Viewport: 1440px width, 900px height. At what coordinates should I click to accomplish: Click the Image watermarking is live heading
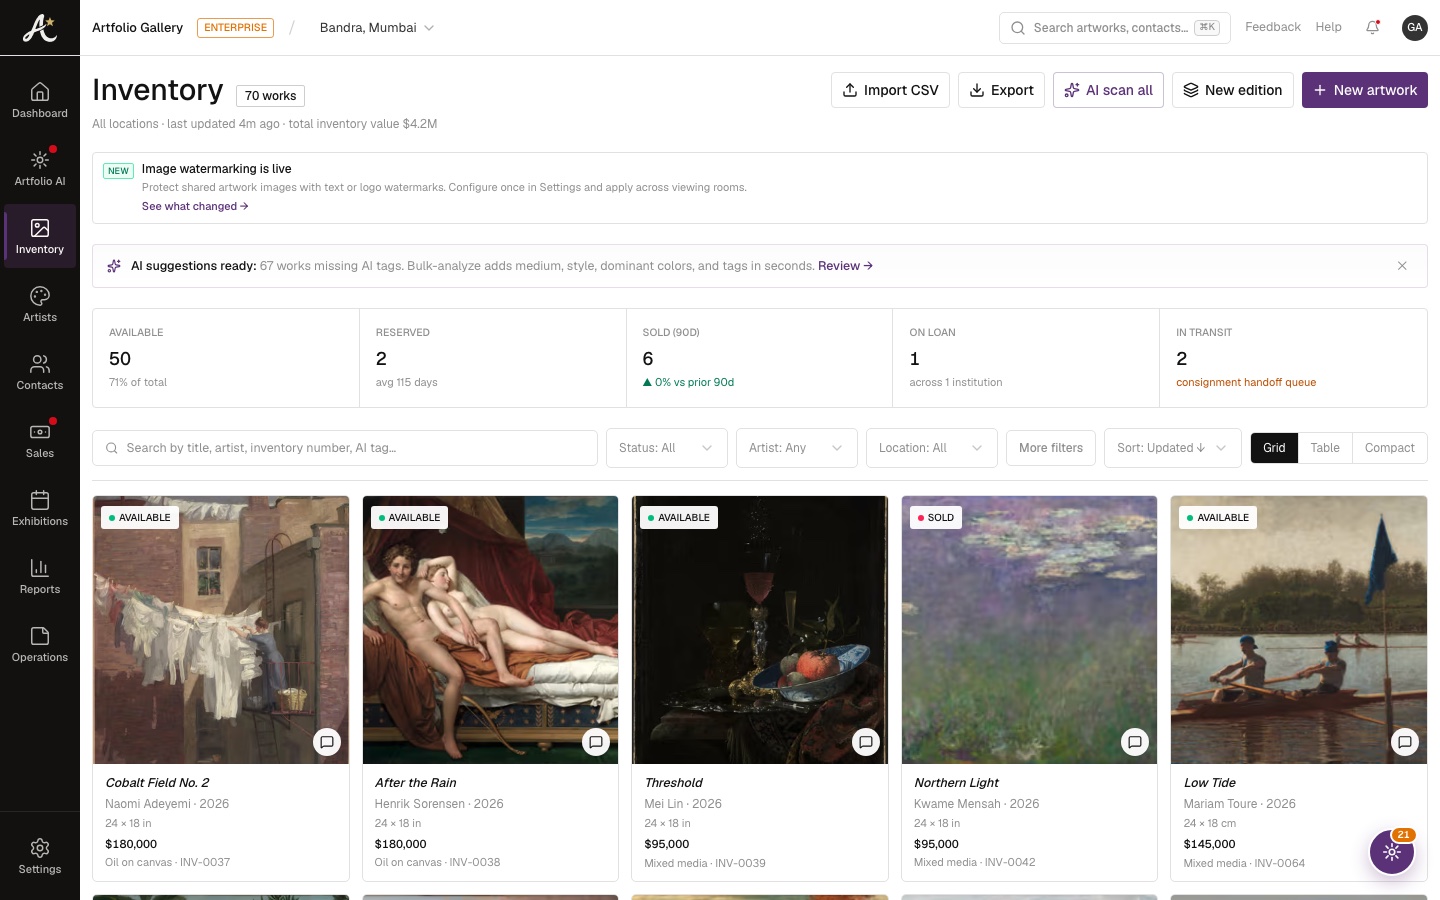tap(217, 169)
